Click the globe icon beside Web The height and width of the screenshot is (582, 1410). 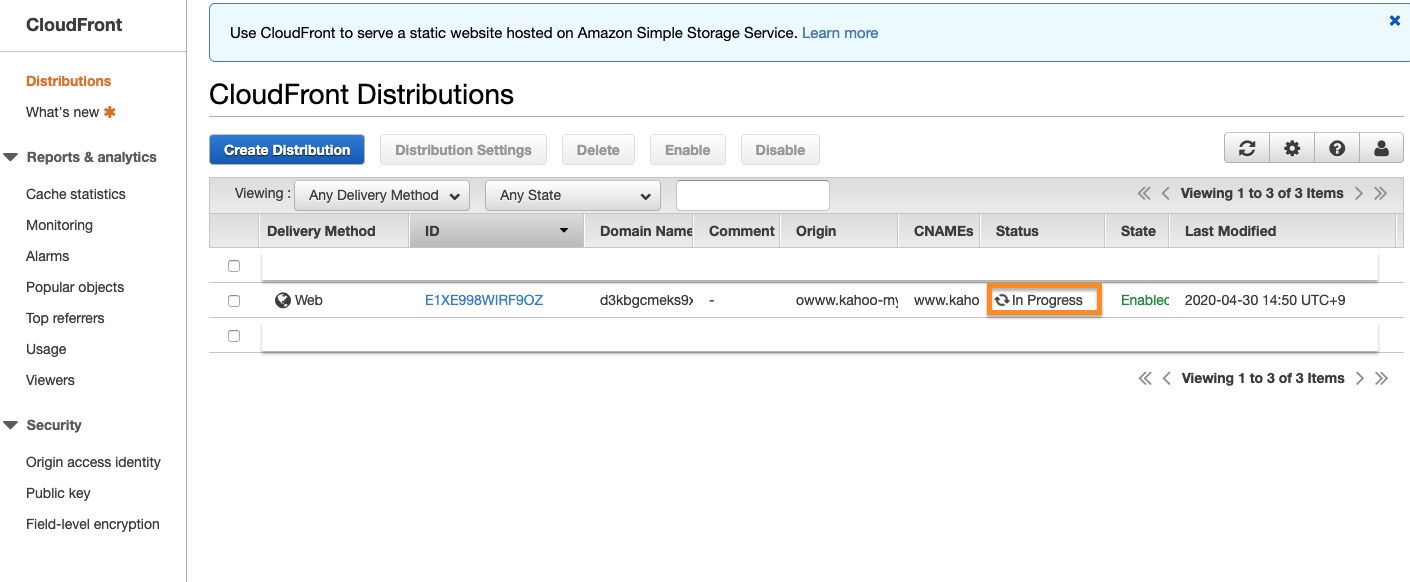pos(283,300)
